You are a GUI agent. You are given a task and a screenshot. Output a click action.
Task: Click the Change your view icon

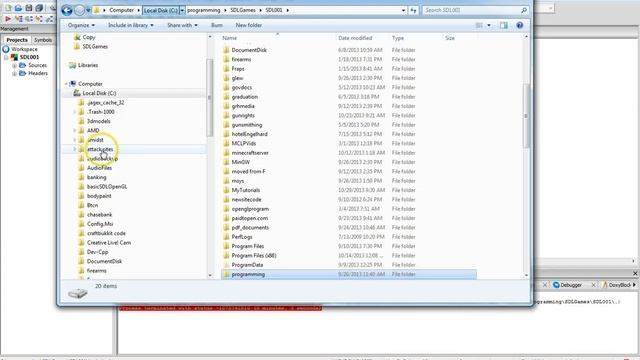click(x=479, y=25)
